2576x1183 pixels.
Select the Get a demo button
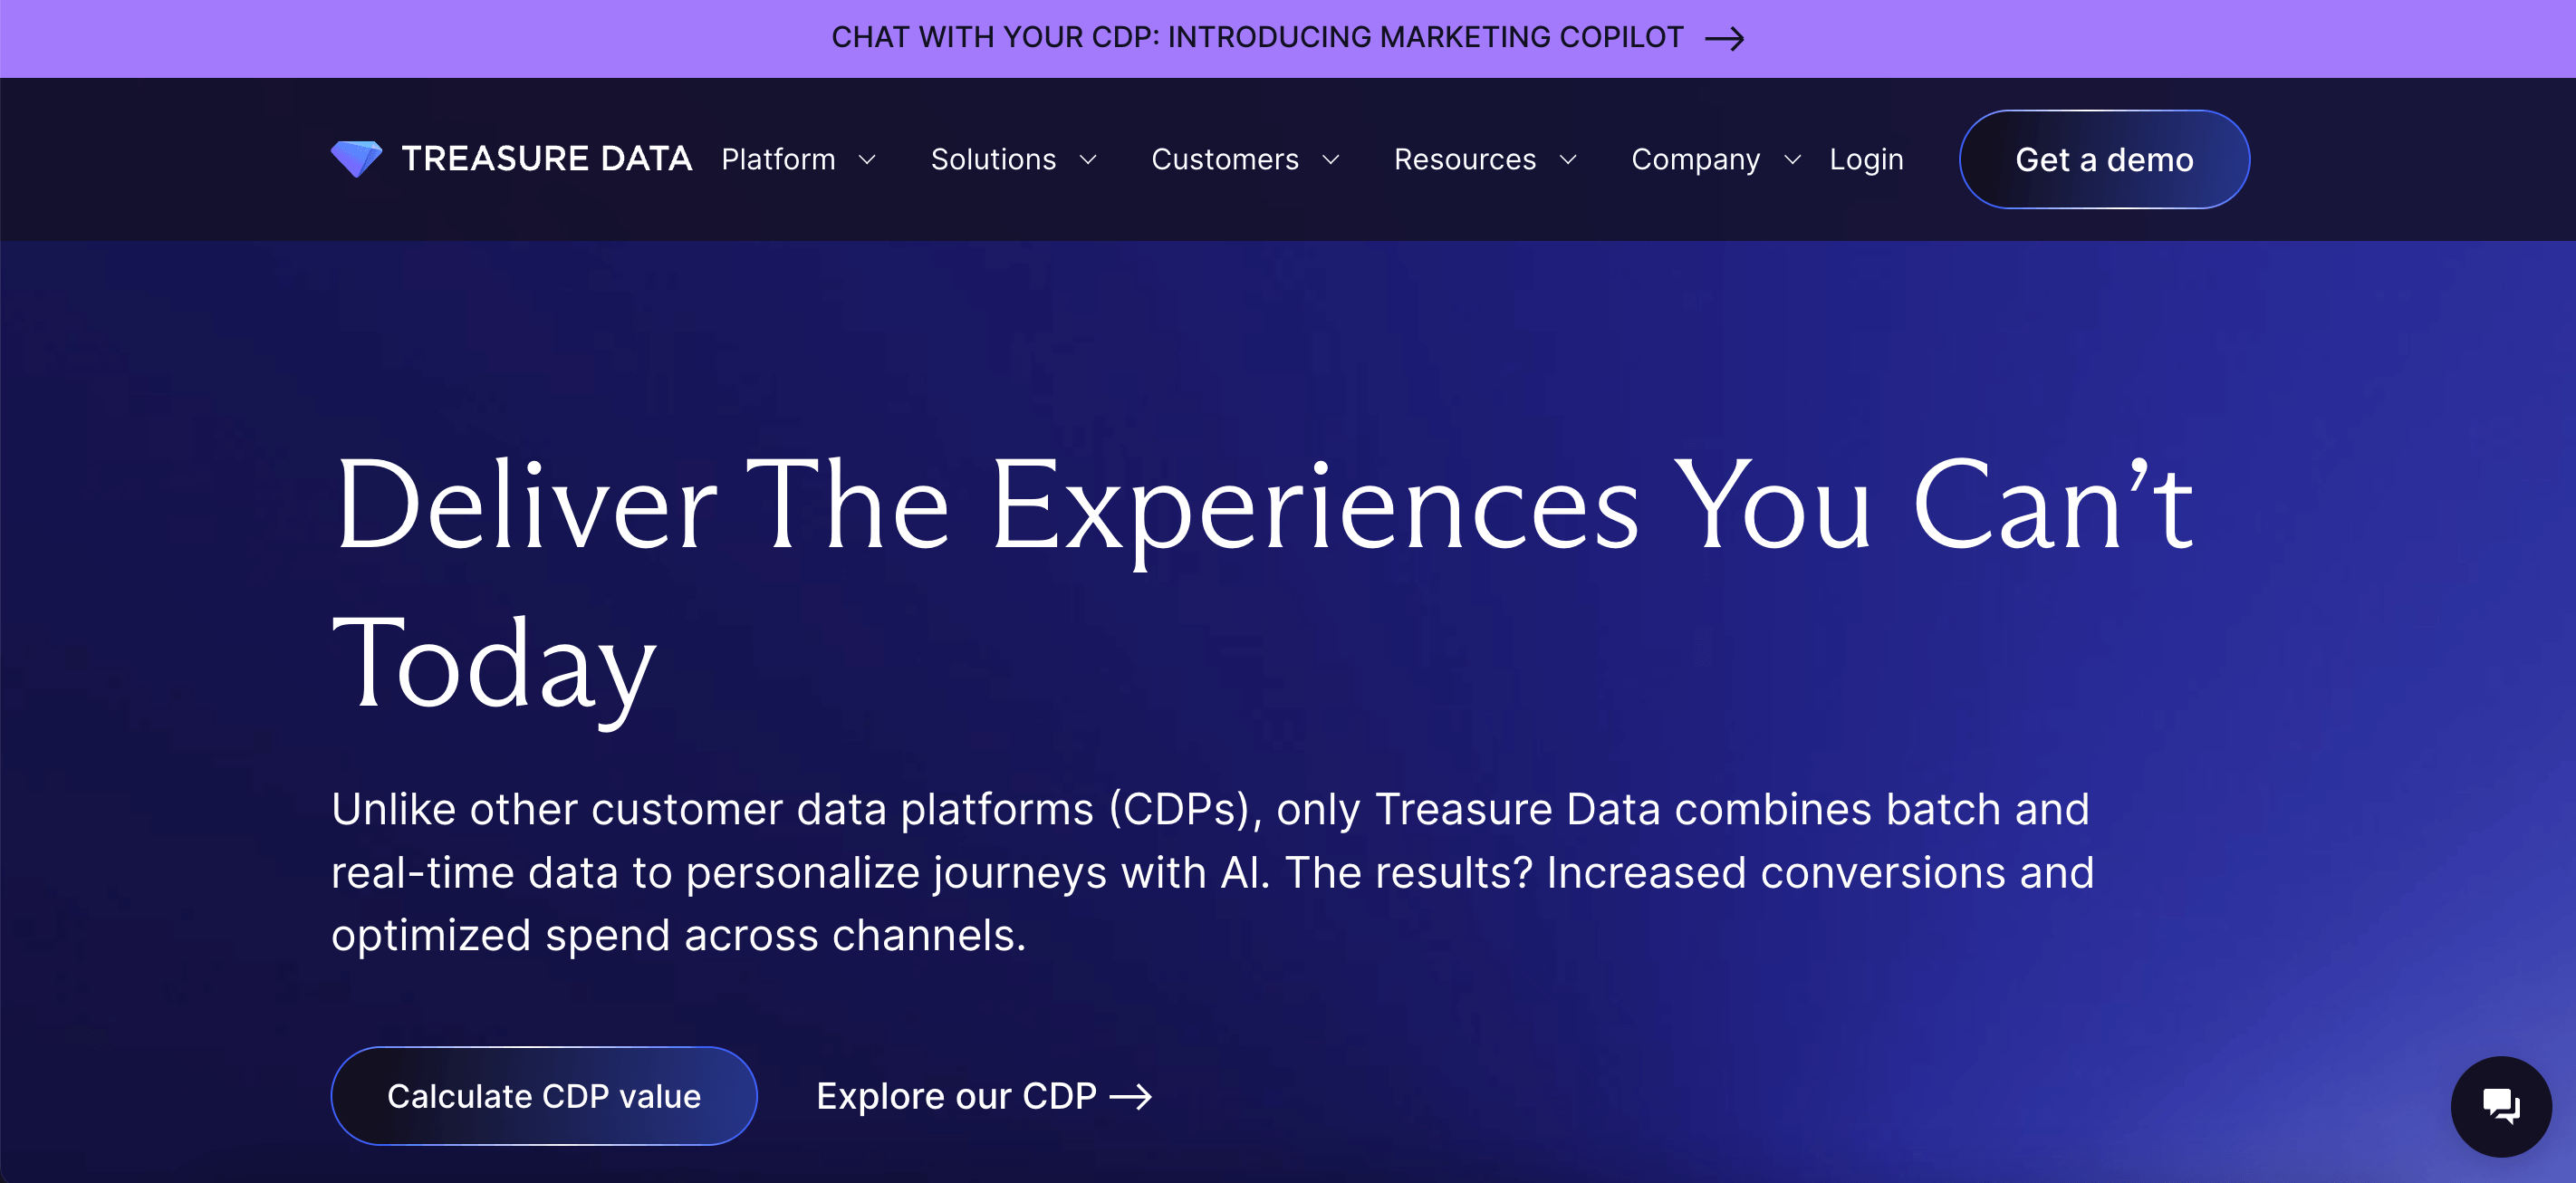tap(2104, 159)
